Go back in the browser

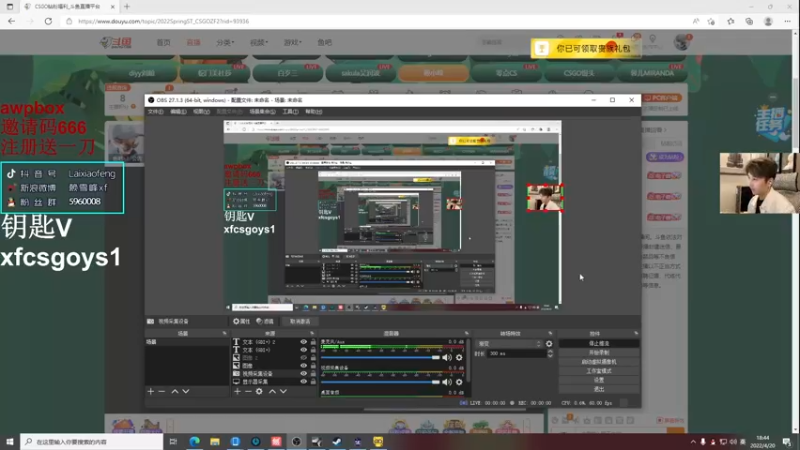coord(12,21)
